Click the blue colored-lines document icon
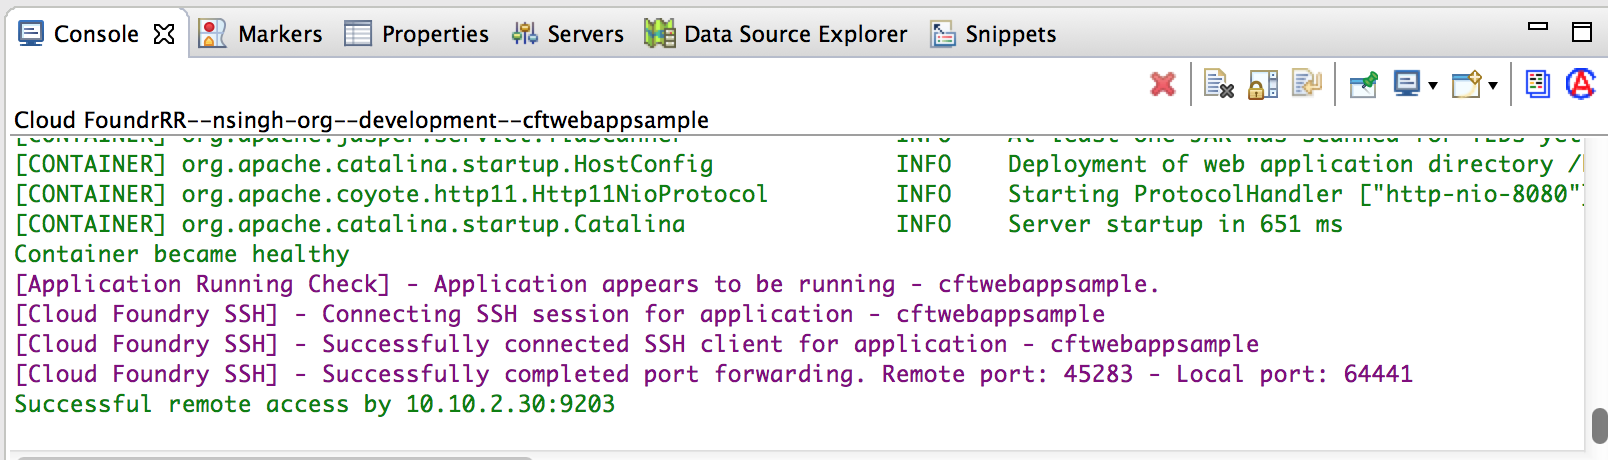 [1537, 84]
